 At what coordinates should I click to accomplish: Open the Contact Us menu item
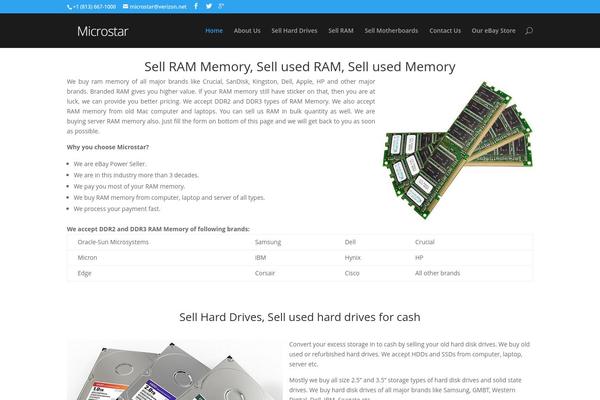[x=445, y=31]
